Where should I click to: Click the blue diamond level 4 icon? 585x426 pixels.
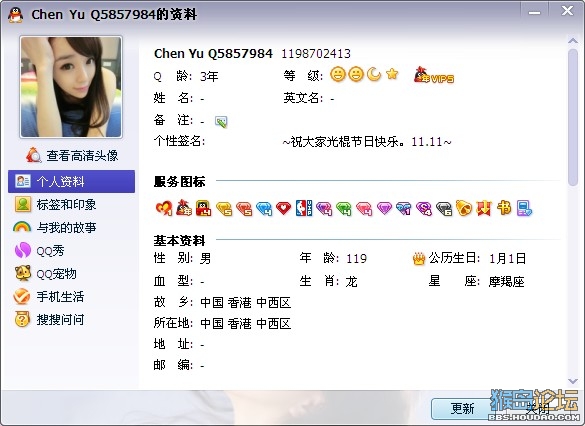[264, 209]
